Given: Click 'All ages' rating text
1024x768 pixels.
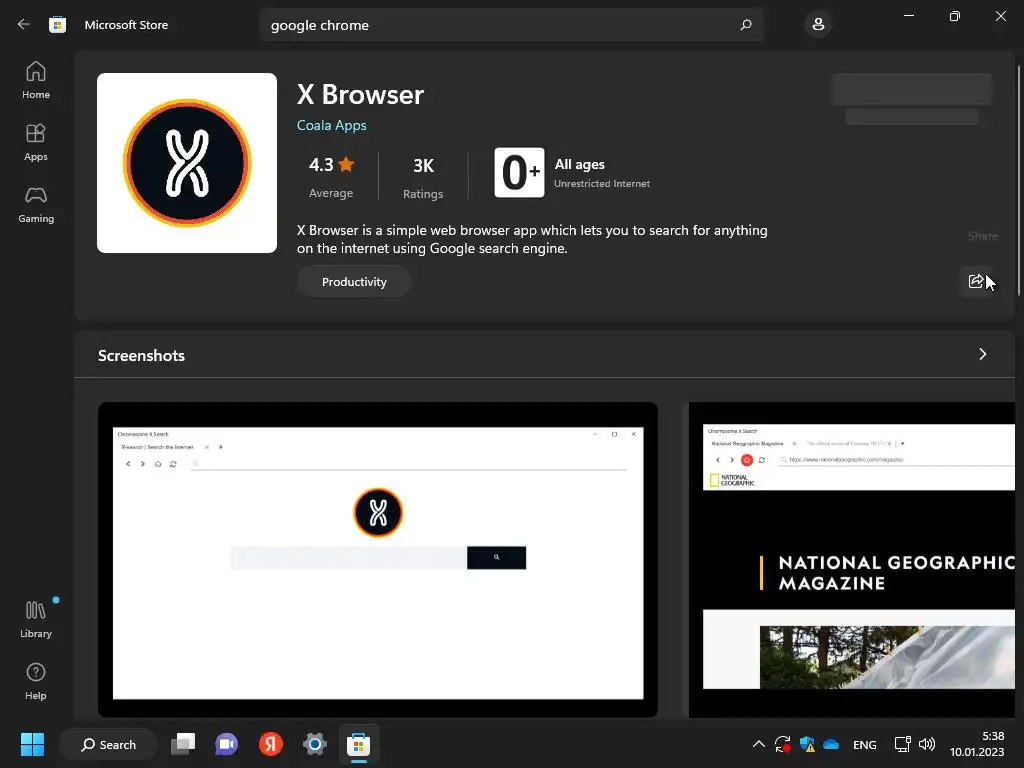Looking at the screenshot, I should pos(579,165).
